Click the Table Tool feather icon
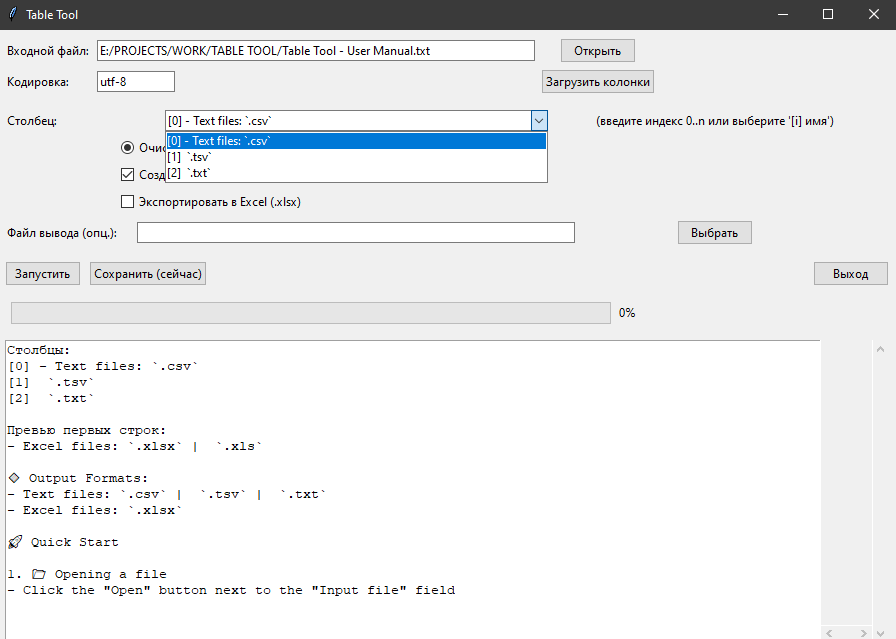896x639 pixels. click(12, 14)
